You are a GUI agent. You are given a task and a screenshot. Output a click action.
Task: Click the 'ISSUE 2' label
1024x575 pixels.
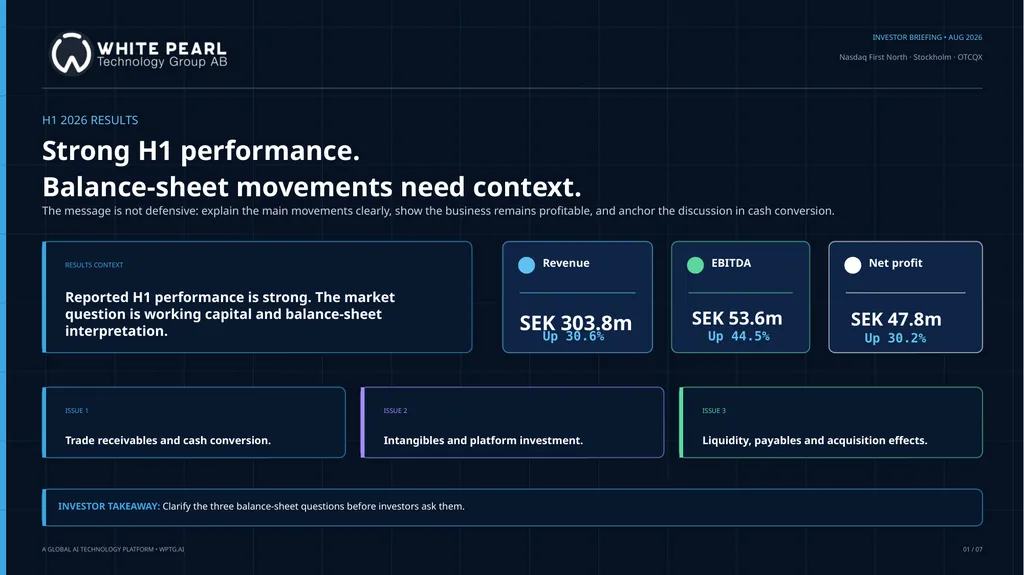(x=395, y=410)
